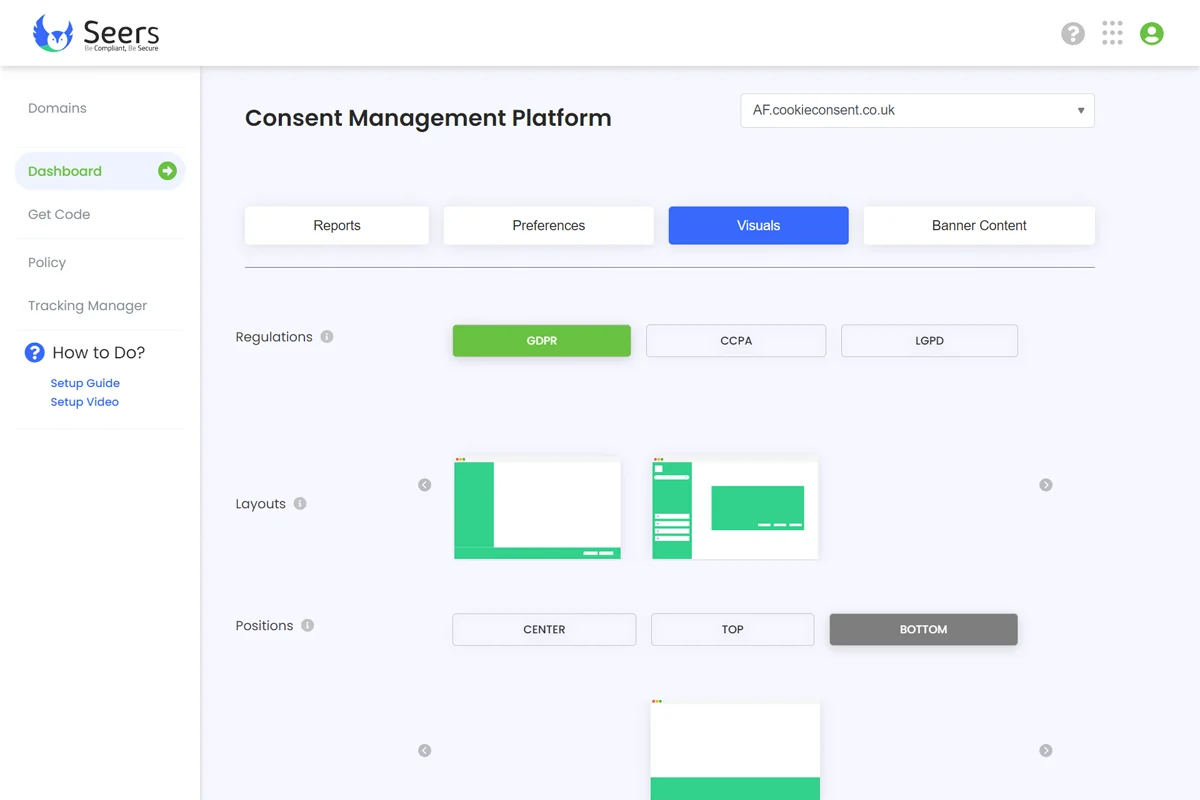Choose the LGPD regulation option
The height and width of the screenshot is (800, 1200).
click(x=929, y=341)
